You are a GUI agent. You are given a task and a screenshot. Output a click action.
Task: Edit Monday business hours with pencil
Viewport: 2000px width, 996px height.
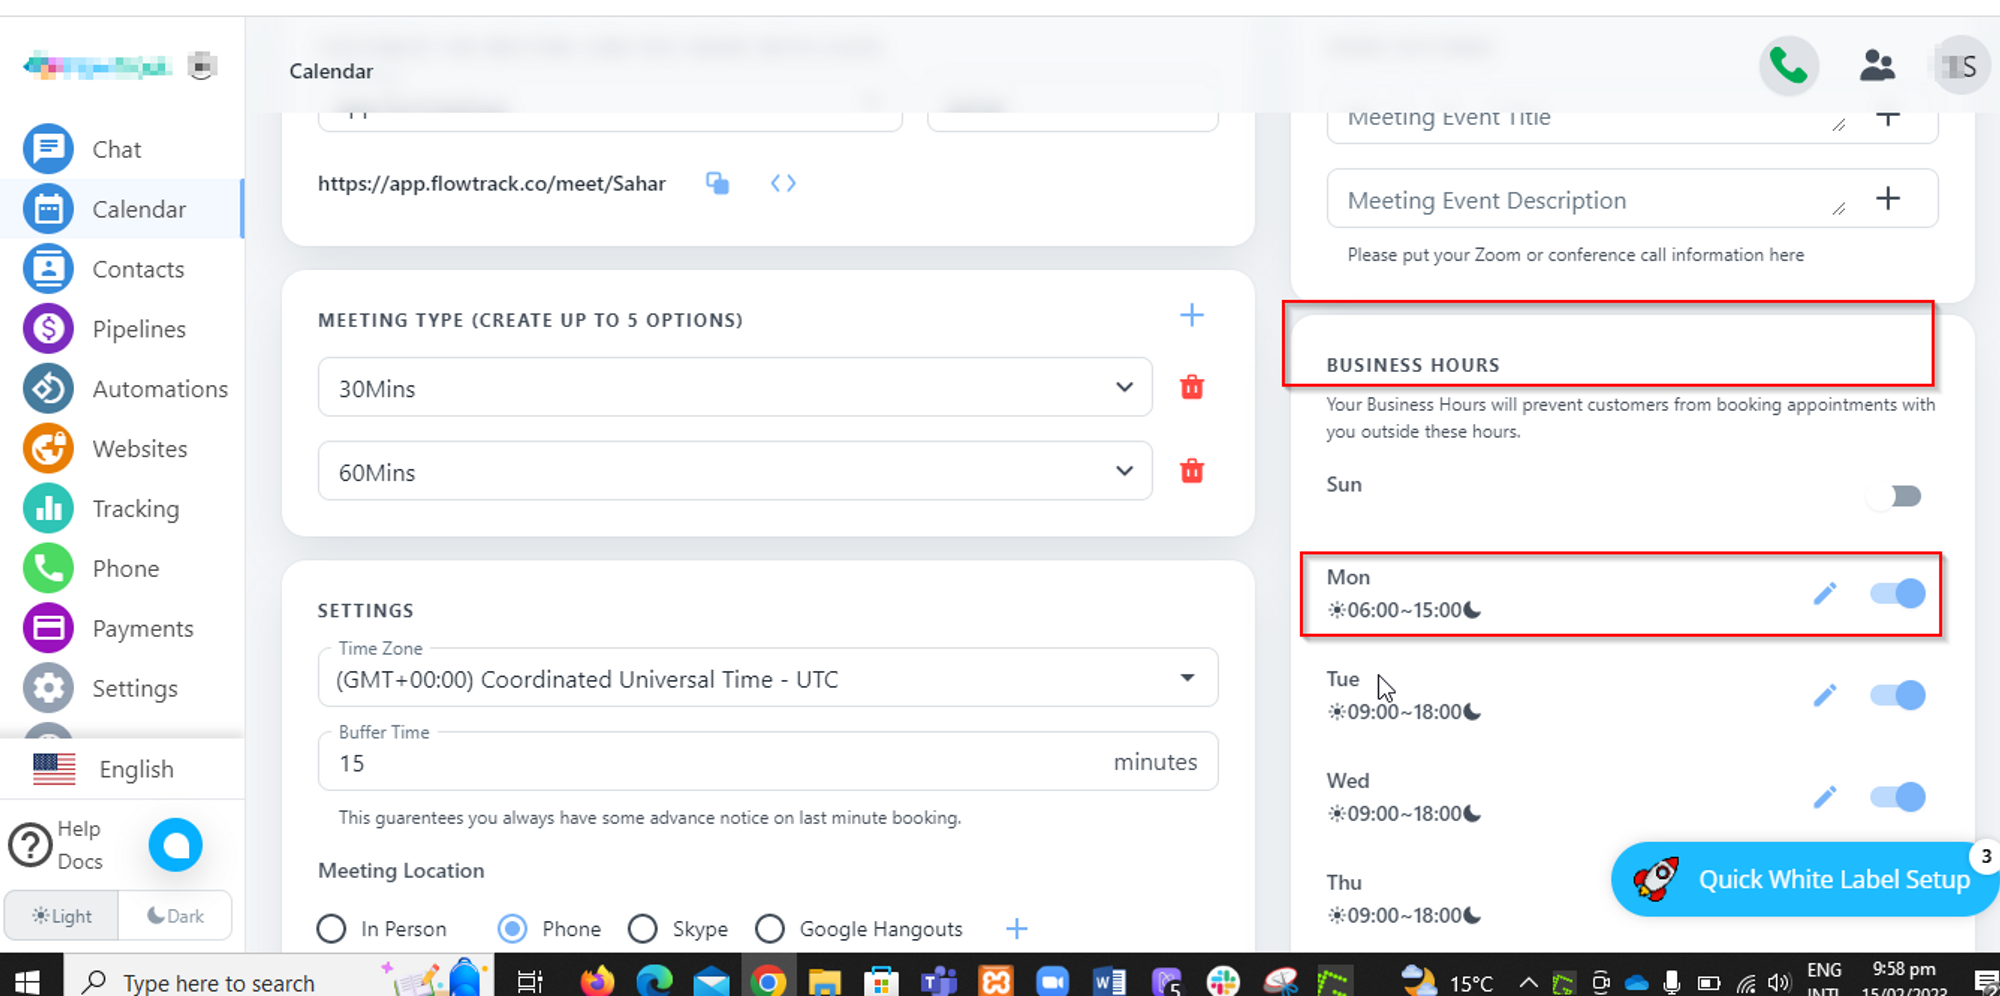coord(1824,594)
